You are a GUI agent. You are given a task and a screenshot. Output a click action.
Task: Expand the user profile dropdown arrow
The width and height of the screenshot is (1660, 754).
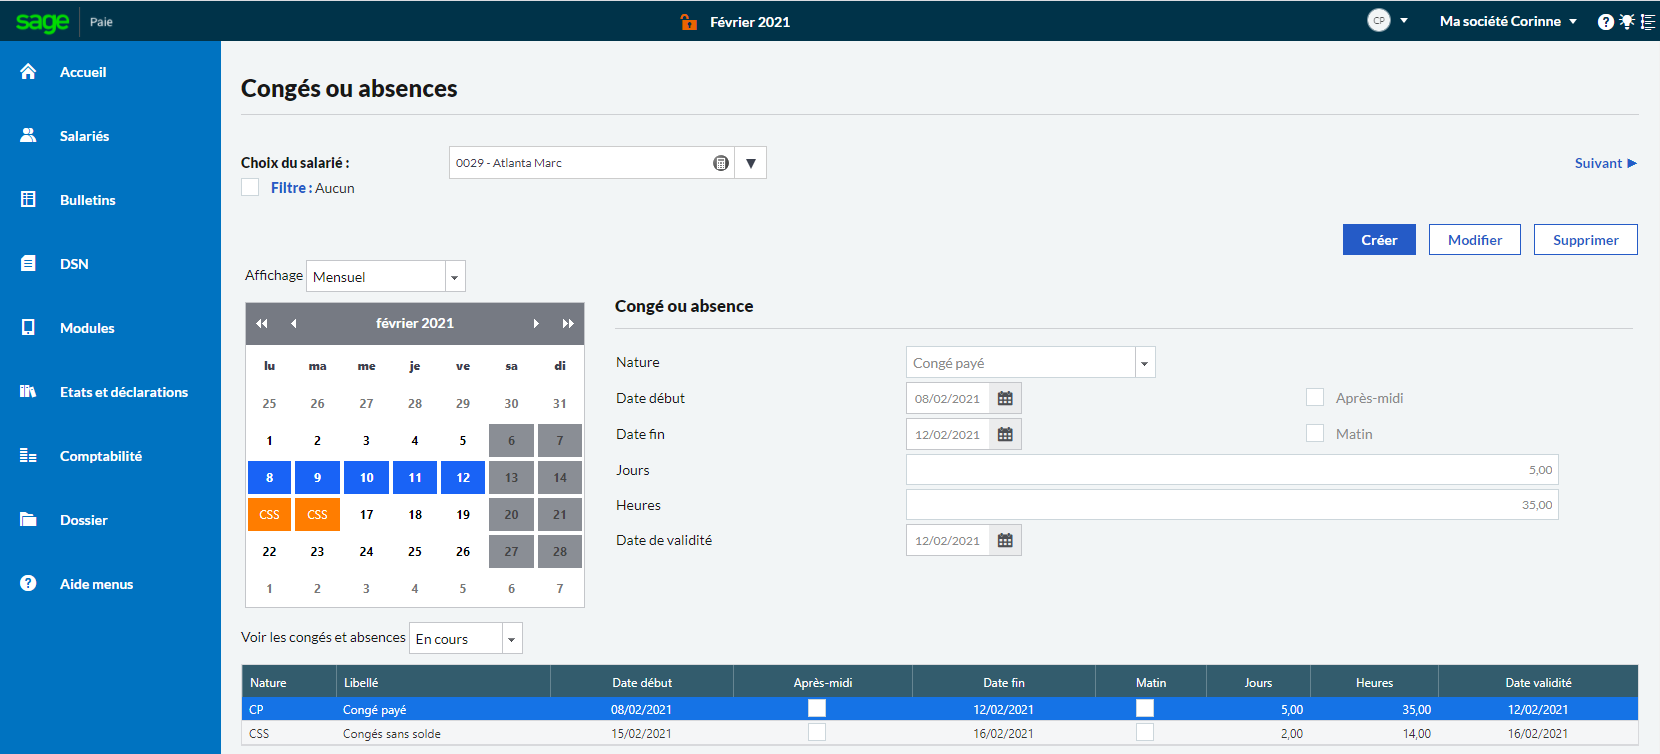[x=1404, y=21]
